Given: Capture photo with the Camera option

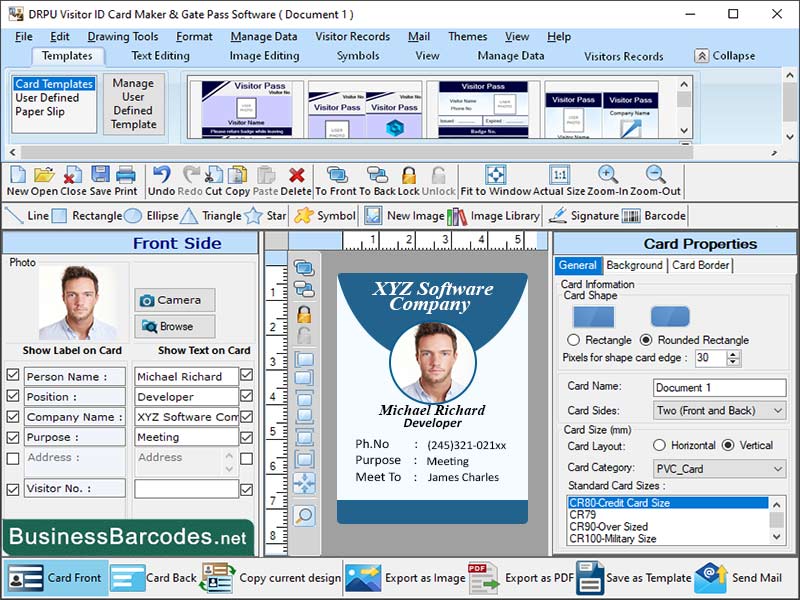Looking at the screenshot, I should (x=176, y=298).
